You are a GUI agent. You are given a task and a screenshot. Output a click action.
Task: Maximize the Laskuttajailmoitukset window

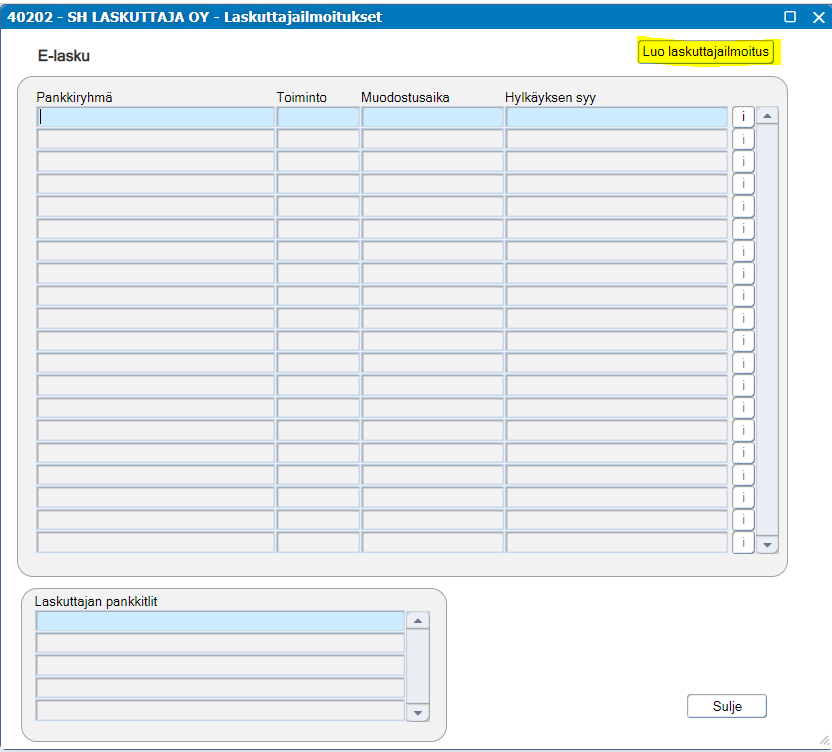coord(790,17)
